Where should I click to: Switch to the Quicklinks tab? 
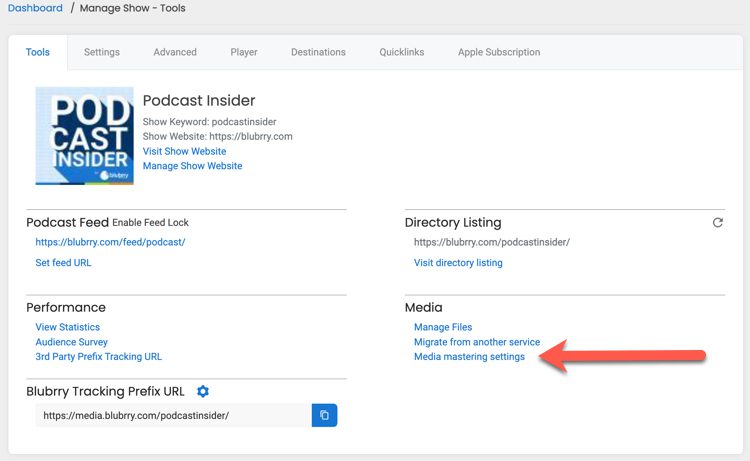tap(402, 52)
